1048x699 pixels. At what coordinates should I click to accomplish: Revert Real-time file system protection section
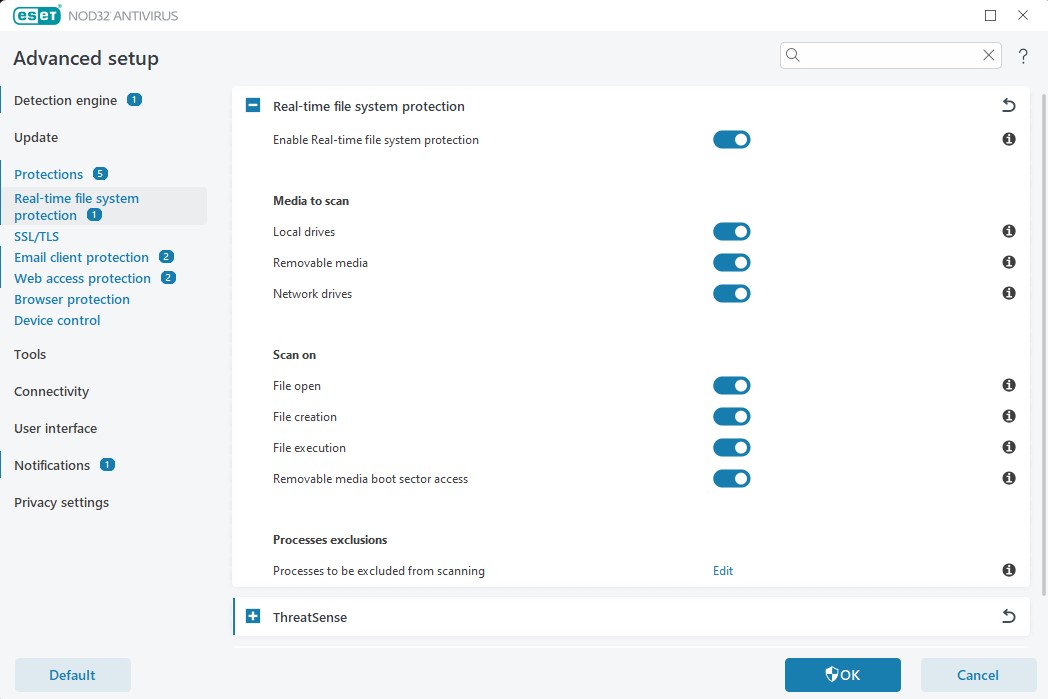tap(1008, 106)
